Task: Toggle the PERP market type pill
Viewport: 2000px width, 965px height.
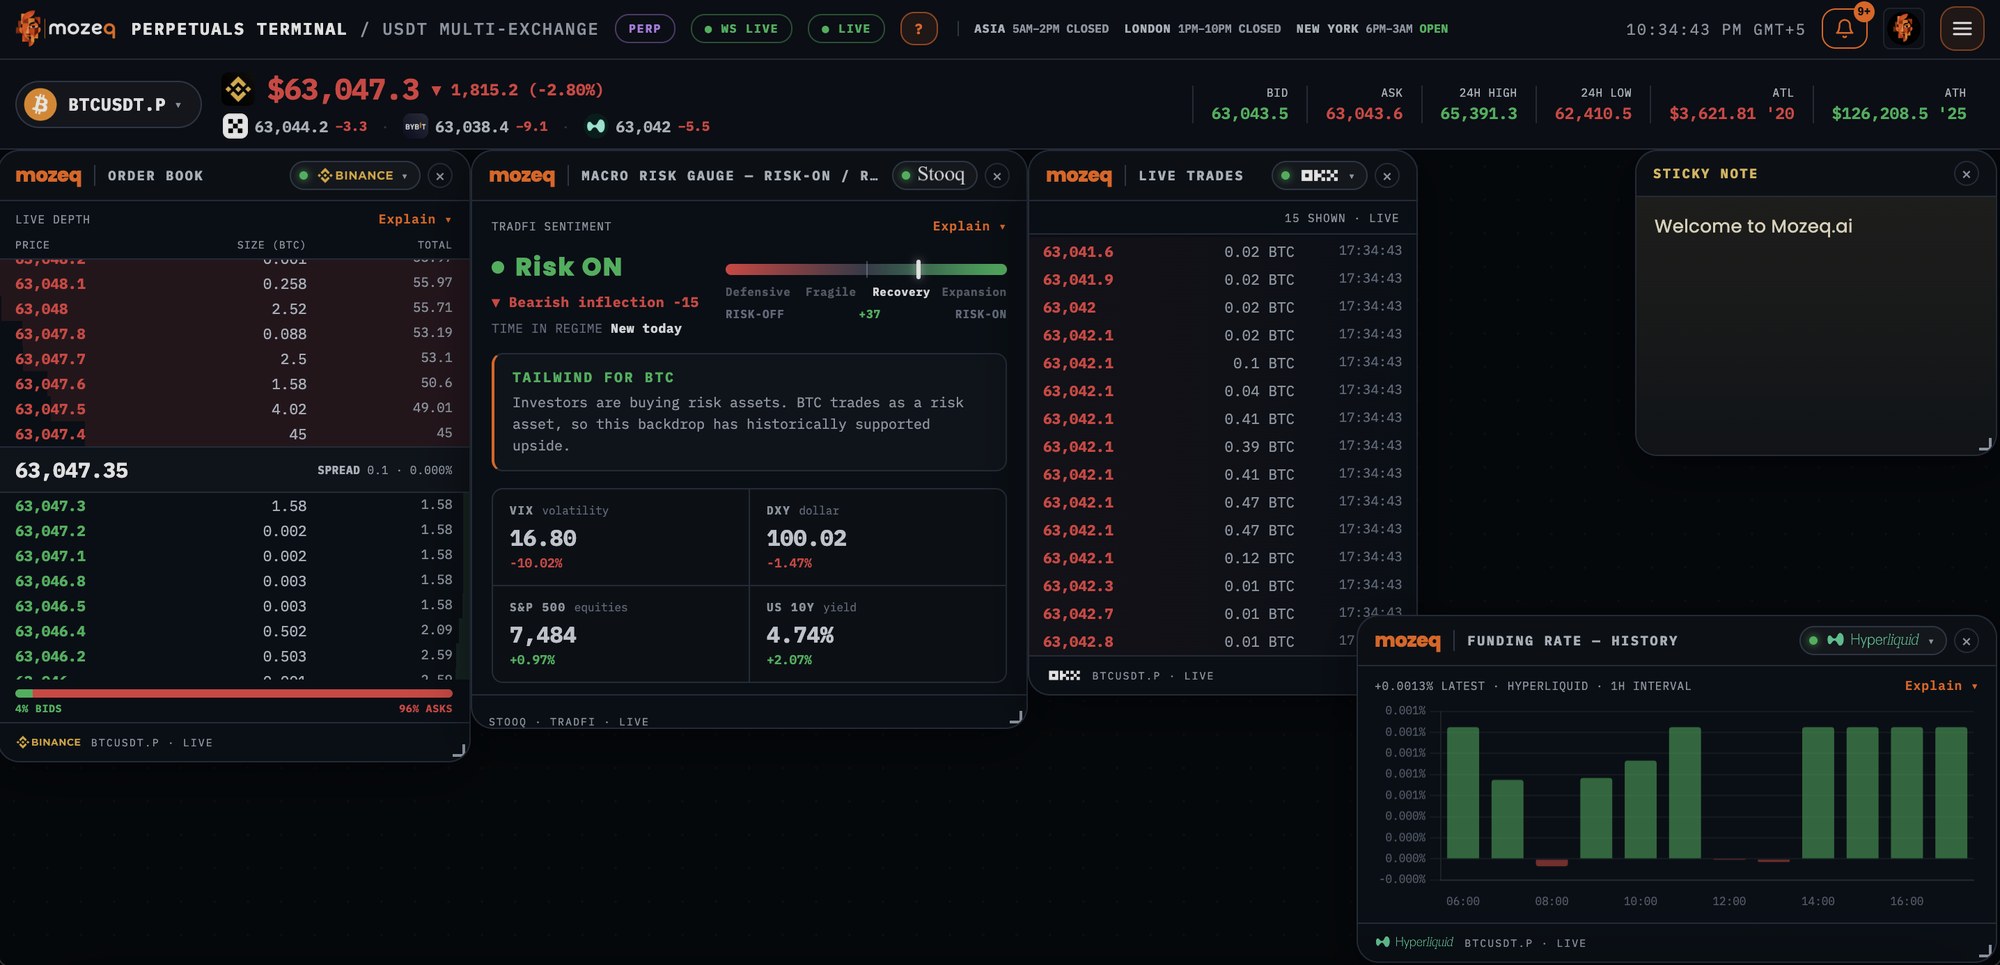Action: pyautogui.click(x=645, y=29)
